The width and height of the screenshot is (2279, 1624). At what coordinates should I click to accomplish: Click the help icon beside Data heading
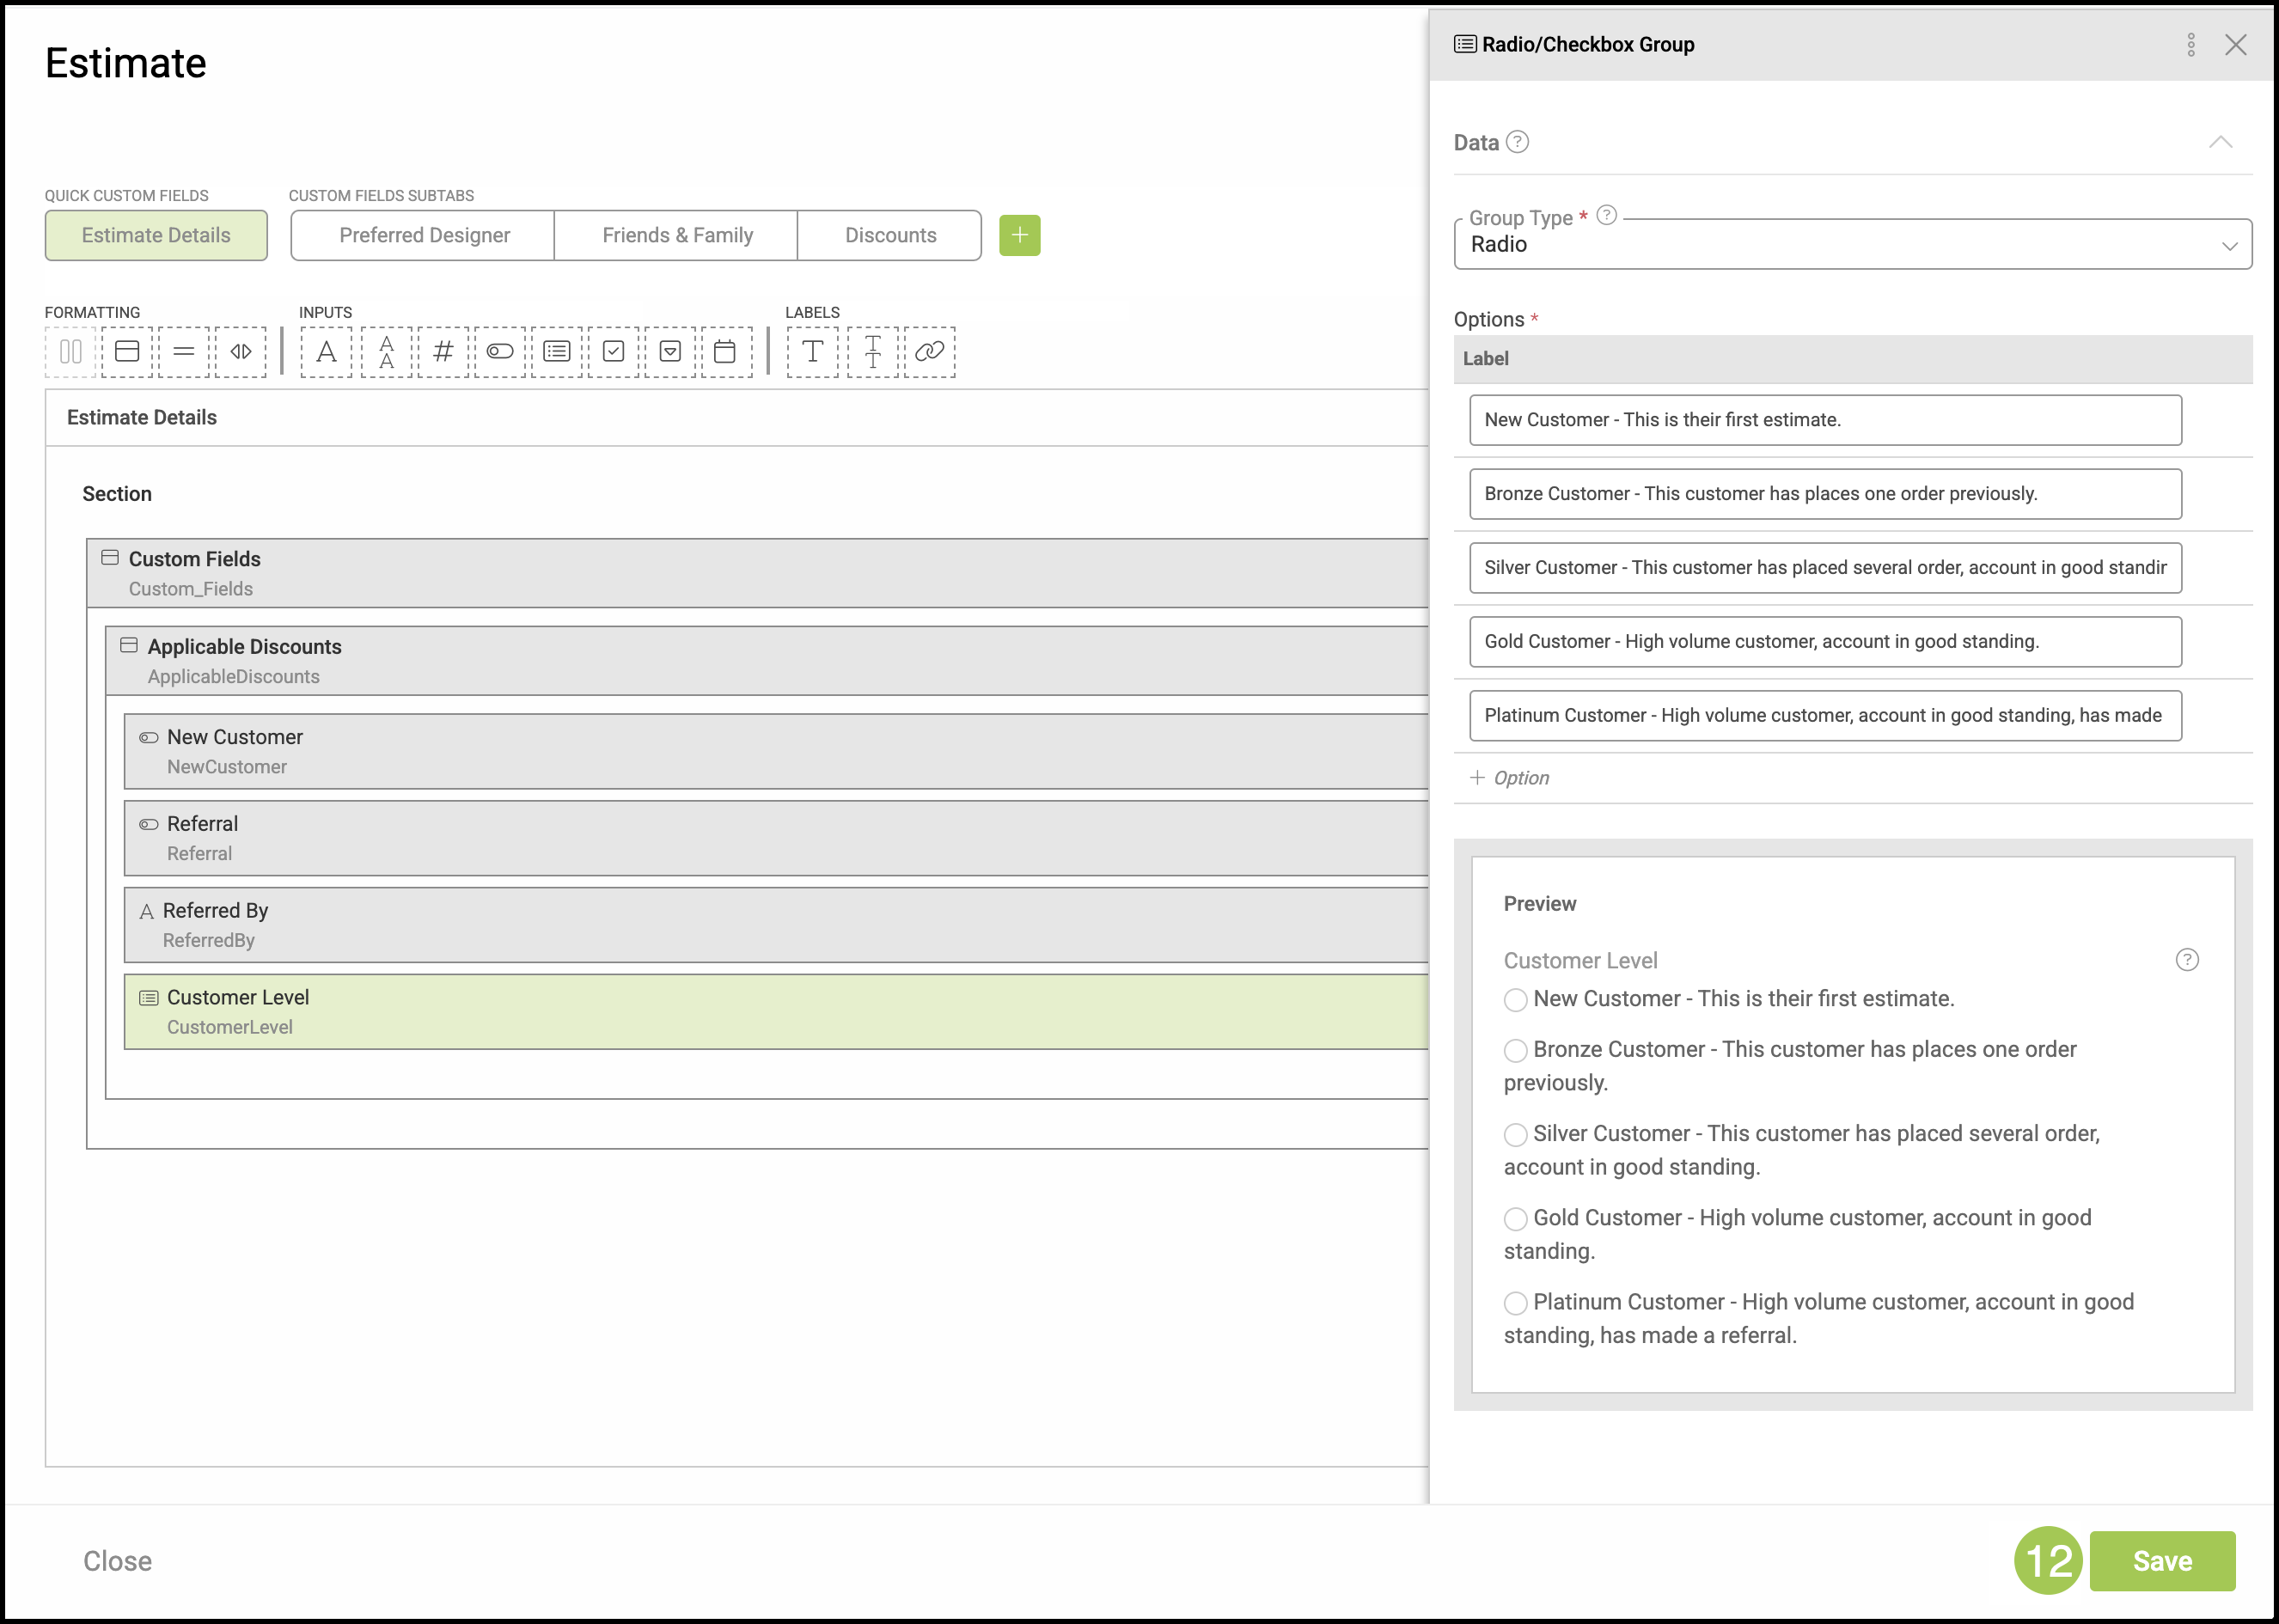tap(1517, 142)
